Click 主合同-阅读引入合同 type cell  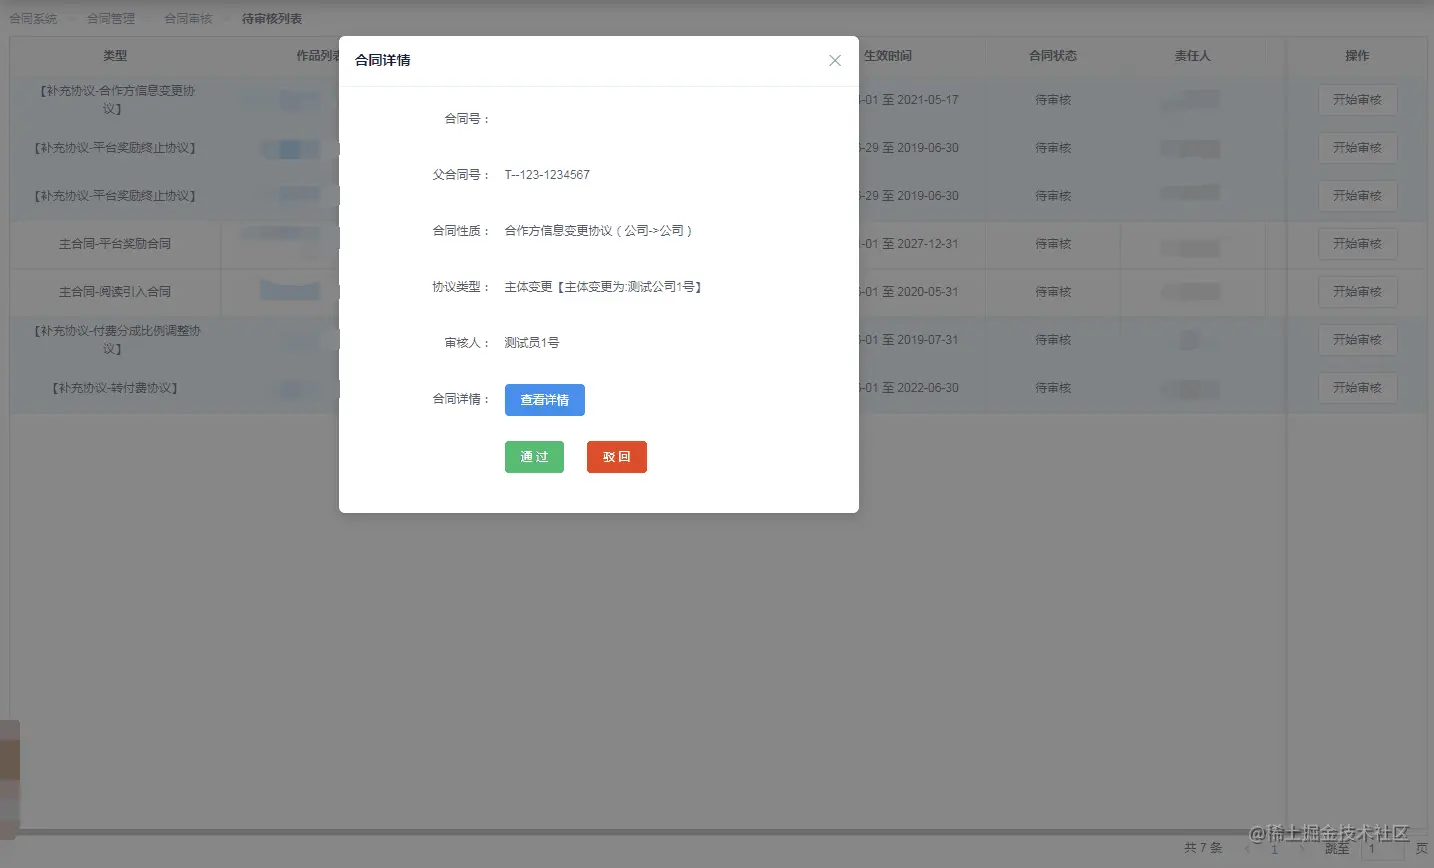coord(115,292)
